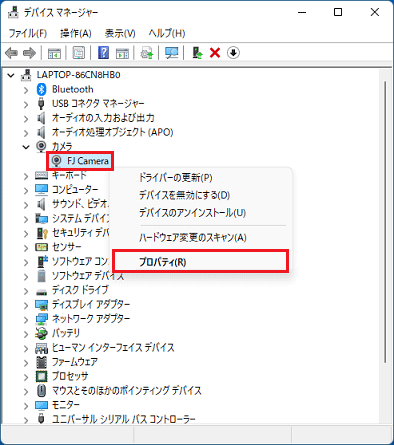Screen dimensions: 394x445
Task: Click the red X uninstall device icon
Action: pos(215,53)
